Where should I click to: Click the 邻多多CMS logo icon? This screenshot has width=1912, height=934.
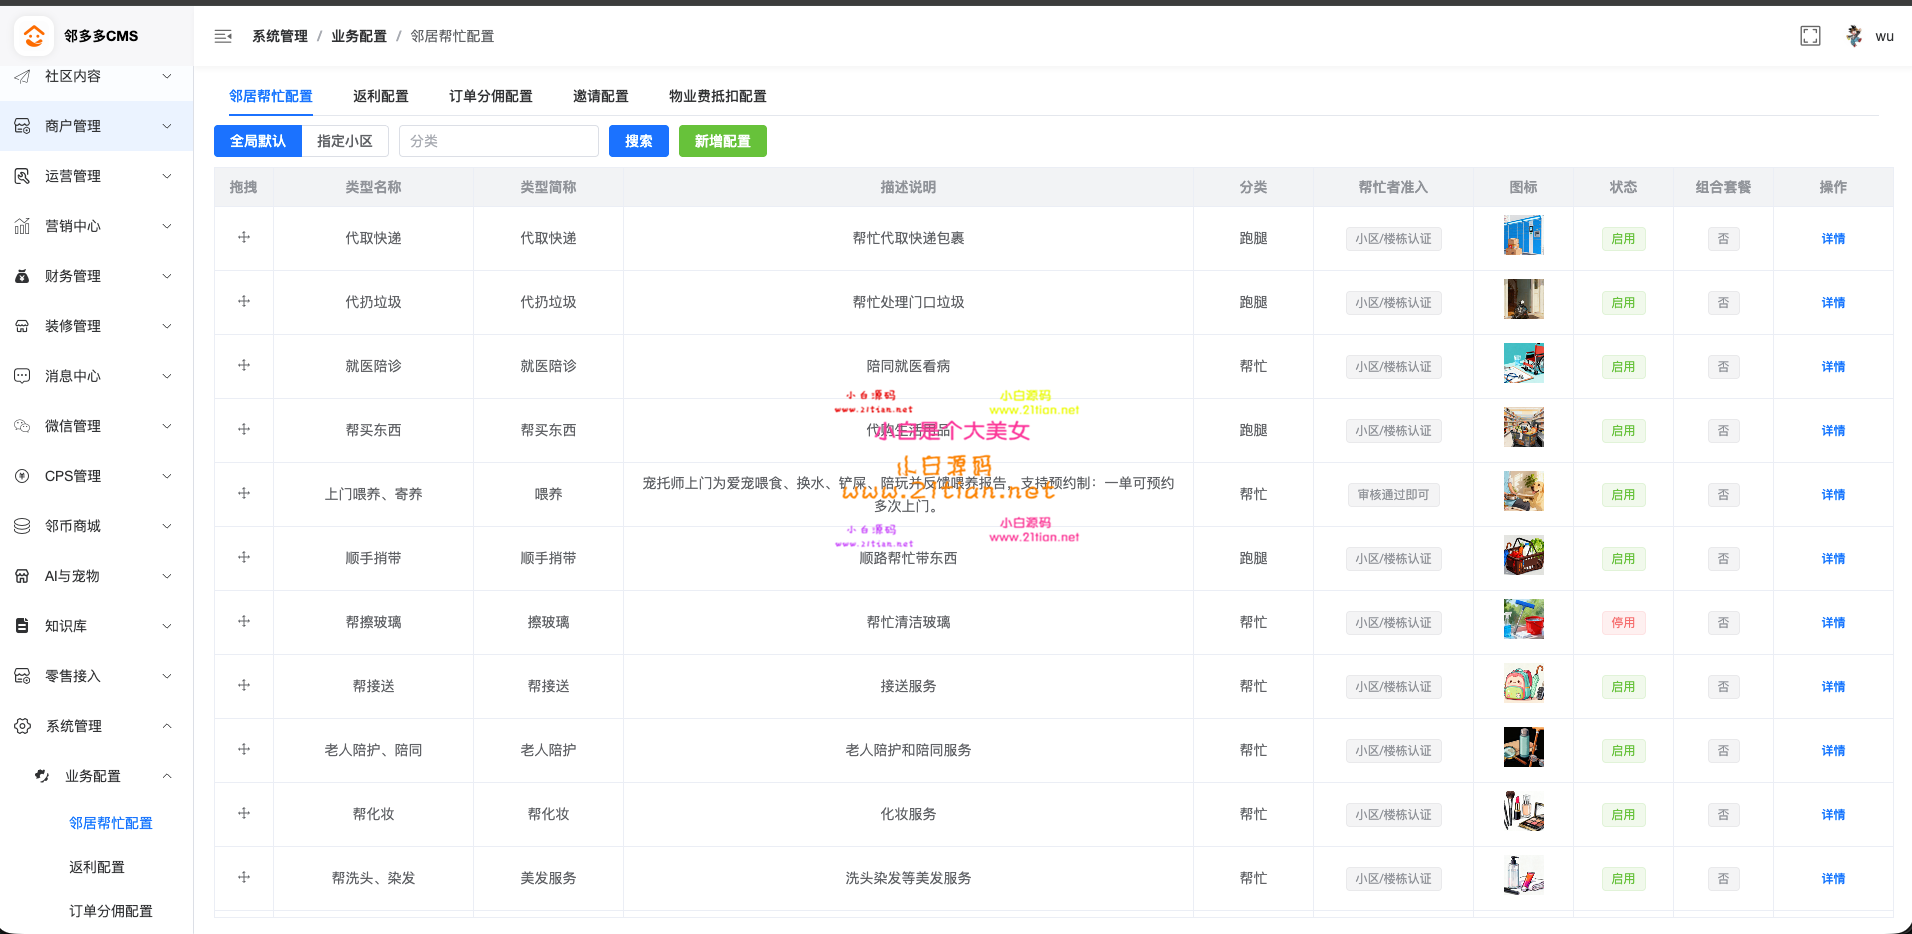[x=34, y=36]
